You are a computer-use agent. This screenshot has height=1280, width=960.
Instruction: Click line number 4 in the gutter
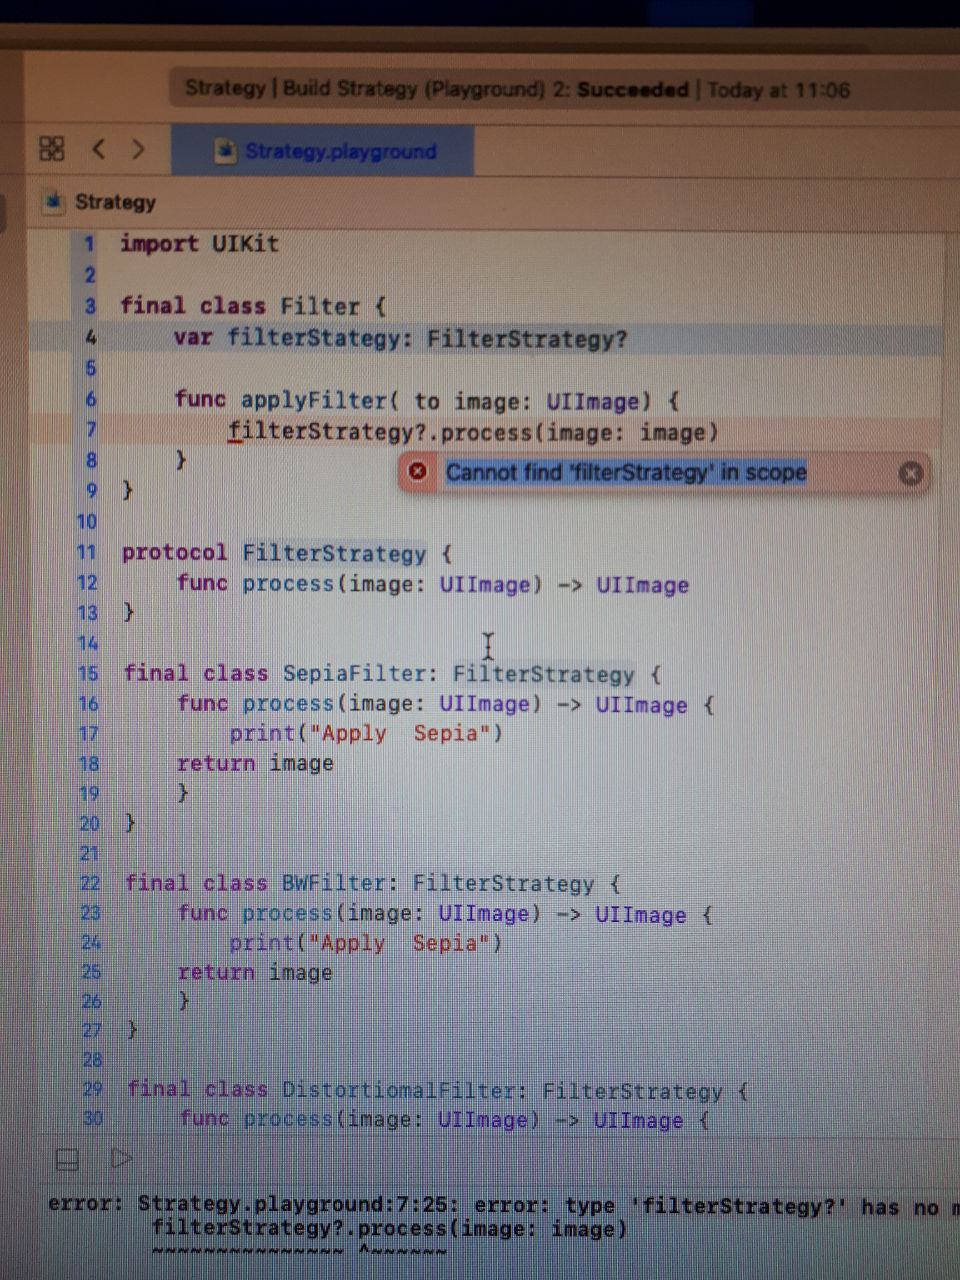click(x=90, y=338)
